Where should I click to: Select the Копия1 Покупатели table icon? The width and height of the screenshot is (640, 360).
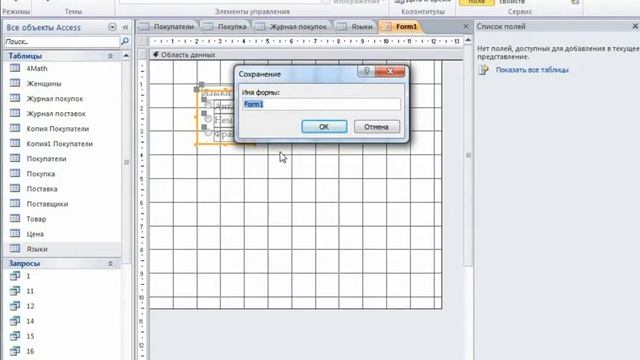tap(15, 143)
